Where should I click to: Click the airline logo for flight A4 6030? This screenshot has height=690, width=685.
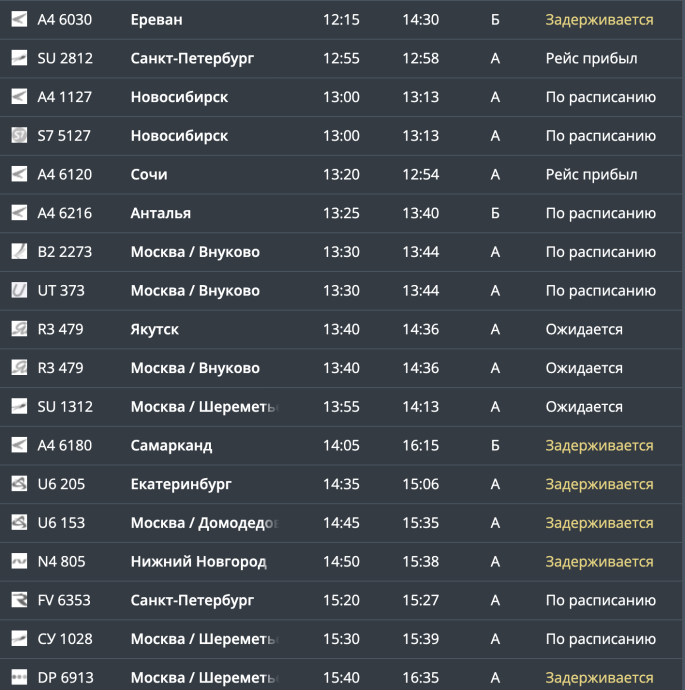[19, 20]
